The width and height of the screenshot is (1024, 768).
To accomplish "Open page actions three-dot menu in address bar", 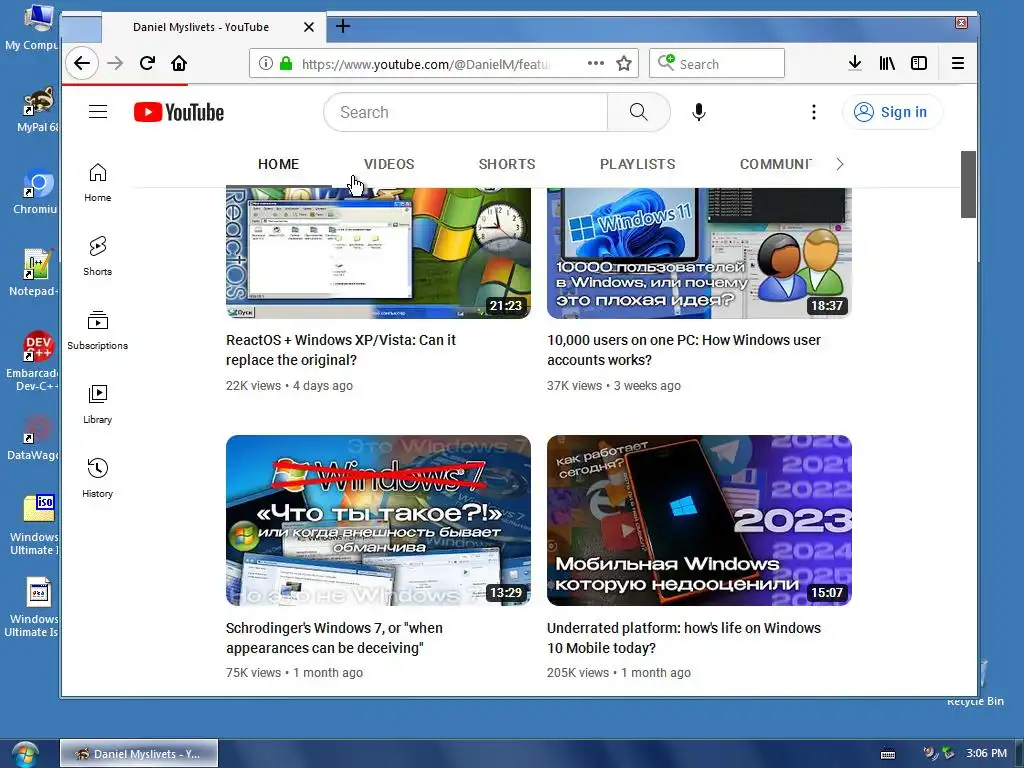I will (x=596, y=63).
